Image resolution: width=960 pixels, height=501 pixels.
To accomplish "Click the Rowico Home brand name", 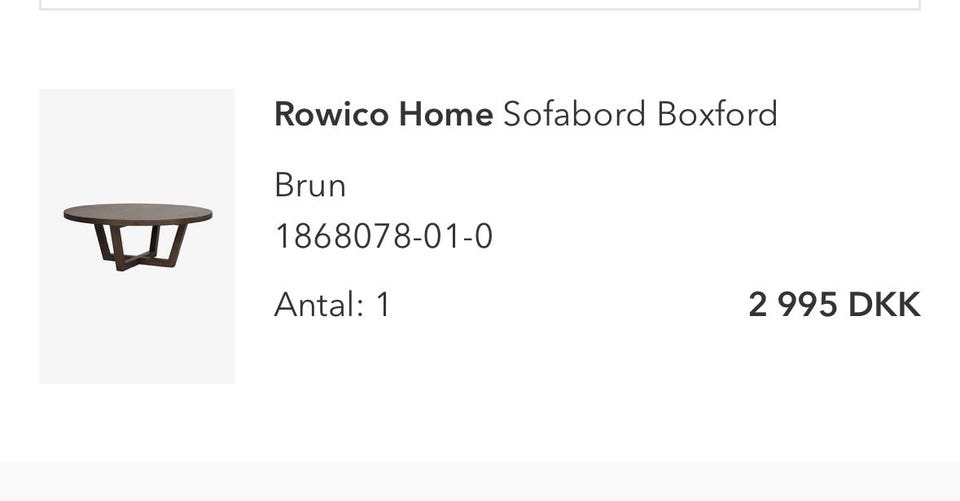I will tap(383, 114).
